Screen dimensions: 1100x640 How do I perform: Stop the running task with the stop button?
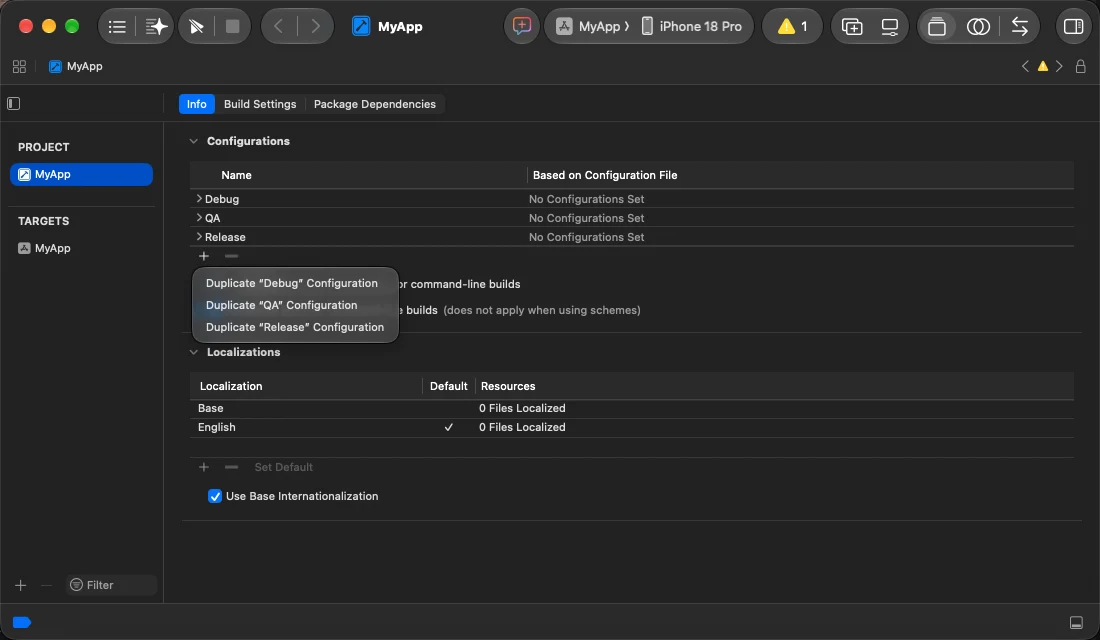click(x=232, y=27)
